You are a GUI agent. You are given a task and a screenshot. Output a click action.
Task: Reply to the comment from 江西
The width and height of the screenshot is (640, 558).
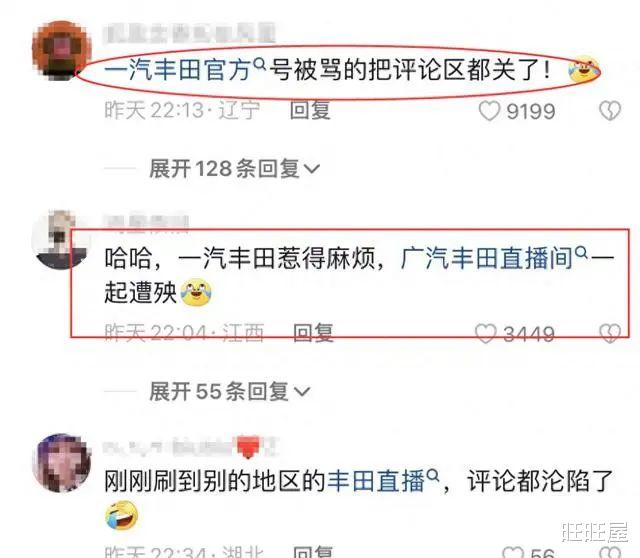tap(313, 333)
